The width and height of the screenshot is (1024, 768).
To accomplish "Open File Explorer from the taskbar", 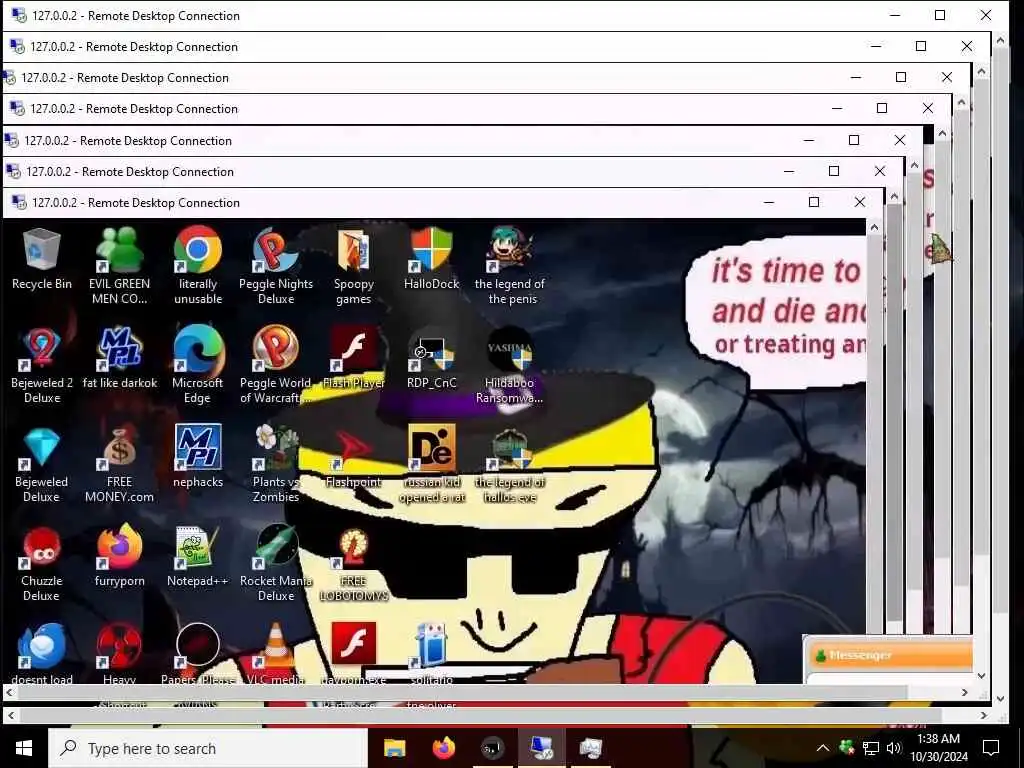I will click(x=394, y=748).
